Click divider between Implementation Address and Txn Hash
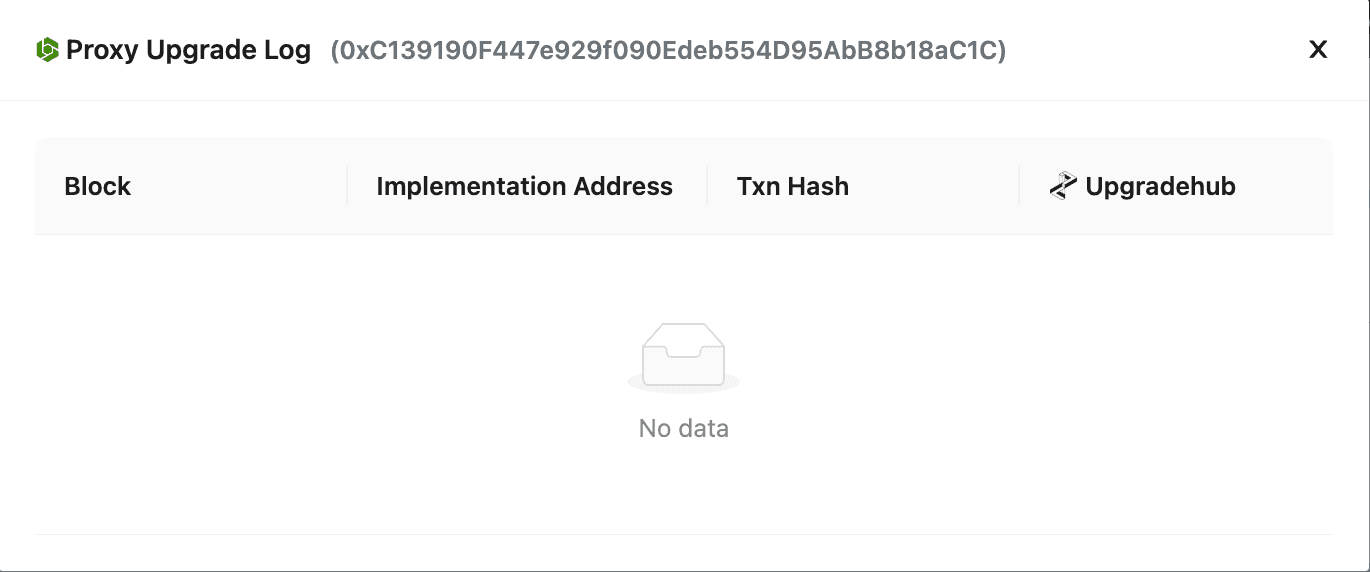The width and height of the screenshot is (1370, 572). point(707,186)
